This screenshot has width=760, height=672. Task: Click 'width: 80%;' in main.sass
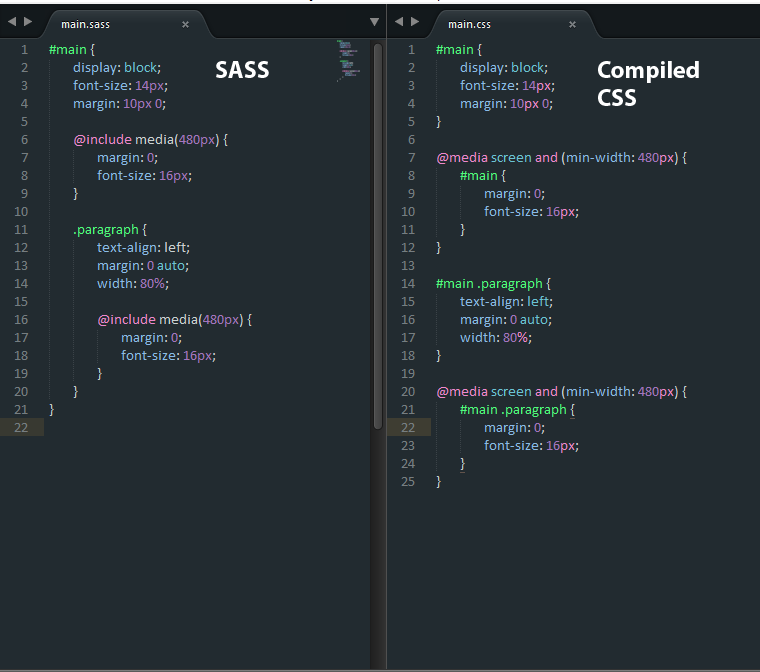coord(133,284)
